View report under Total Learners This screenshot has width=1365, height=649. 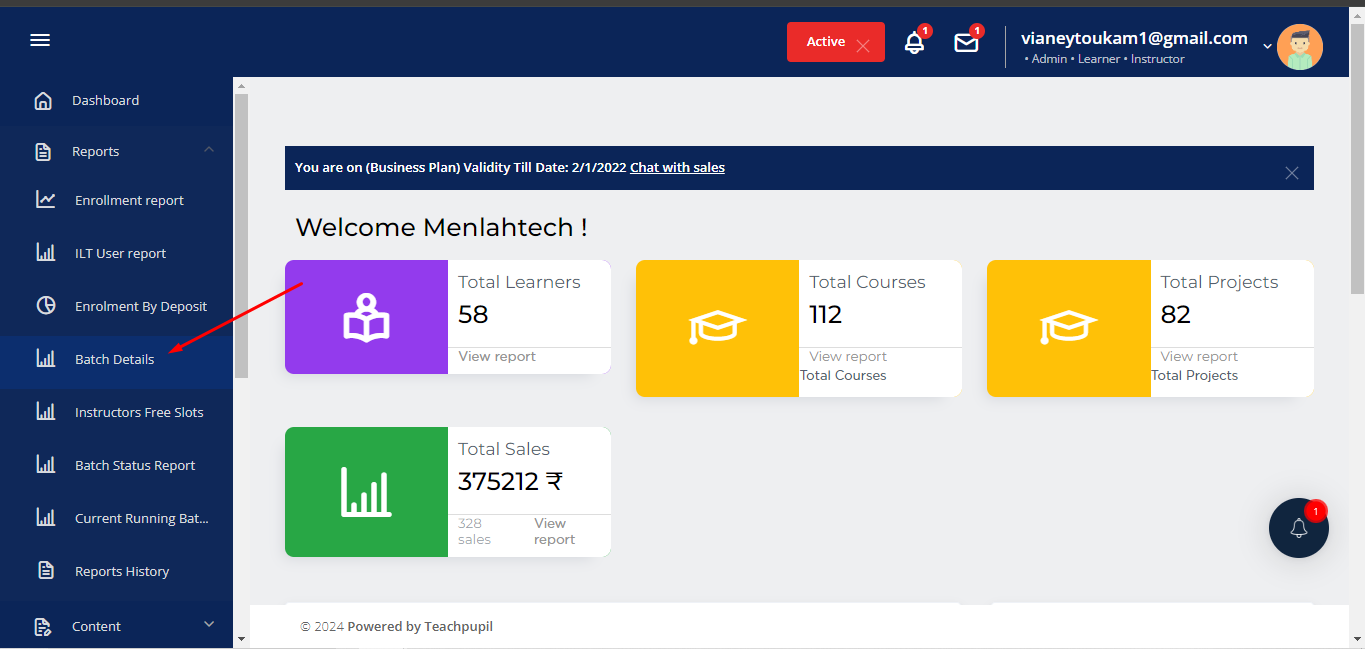pos(497,356)
